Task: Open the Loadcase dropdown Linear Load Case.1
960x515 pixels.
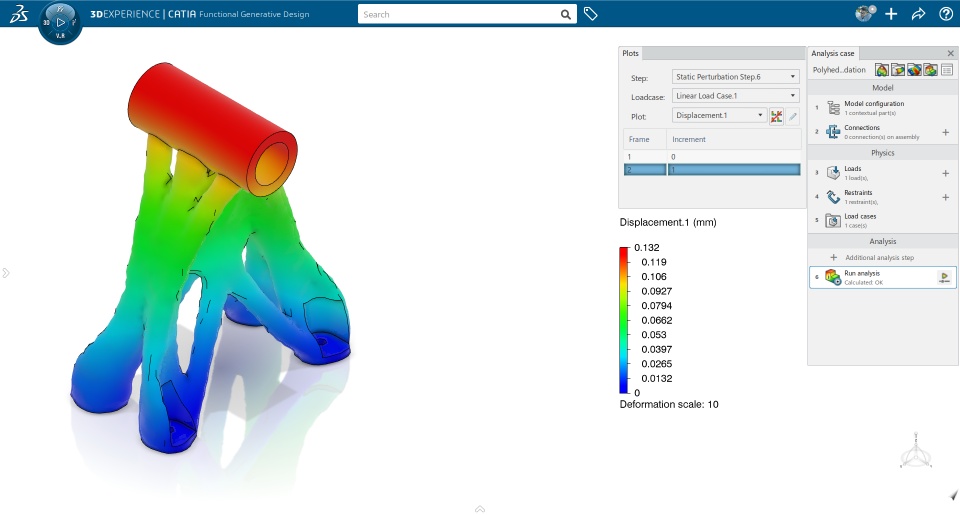Action: click(735, 96)
